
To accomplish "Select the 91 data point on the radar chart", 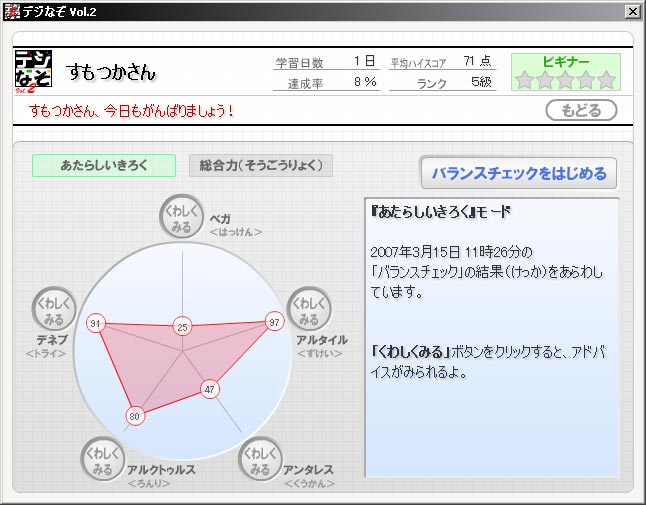I will pos(96,324).
